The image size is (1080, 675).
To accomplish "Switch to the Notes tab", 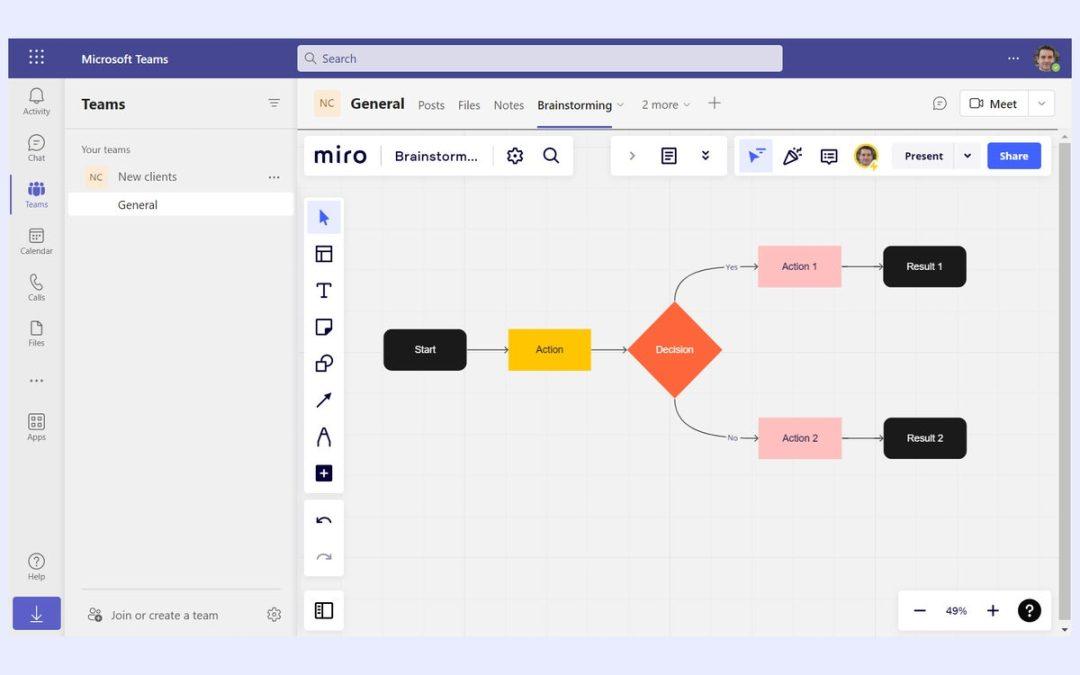I will [508, 105].
